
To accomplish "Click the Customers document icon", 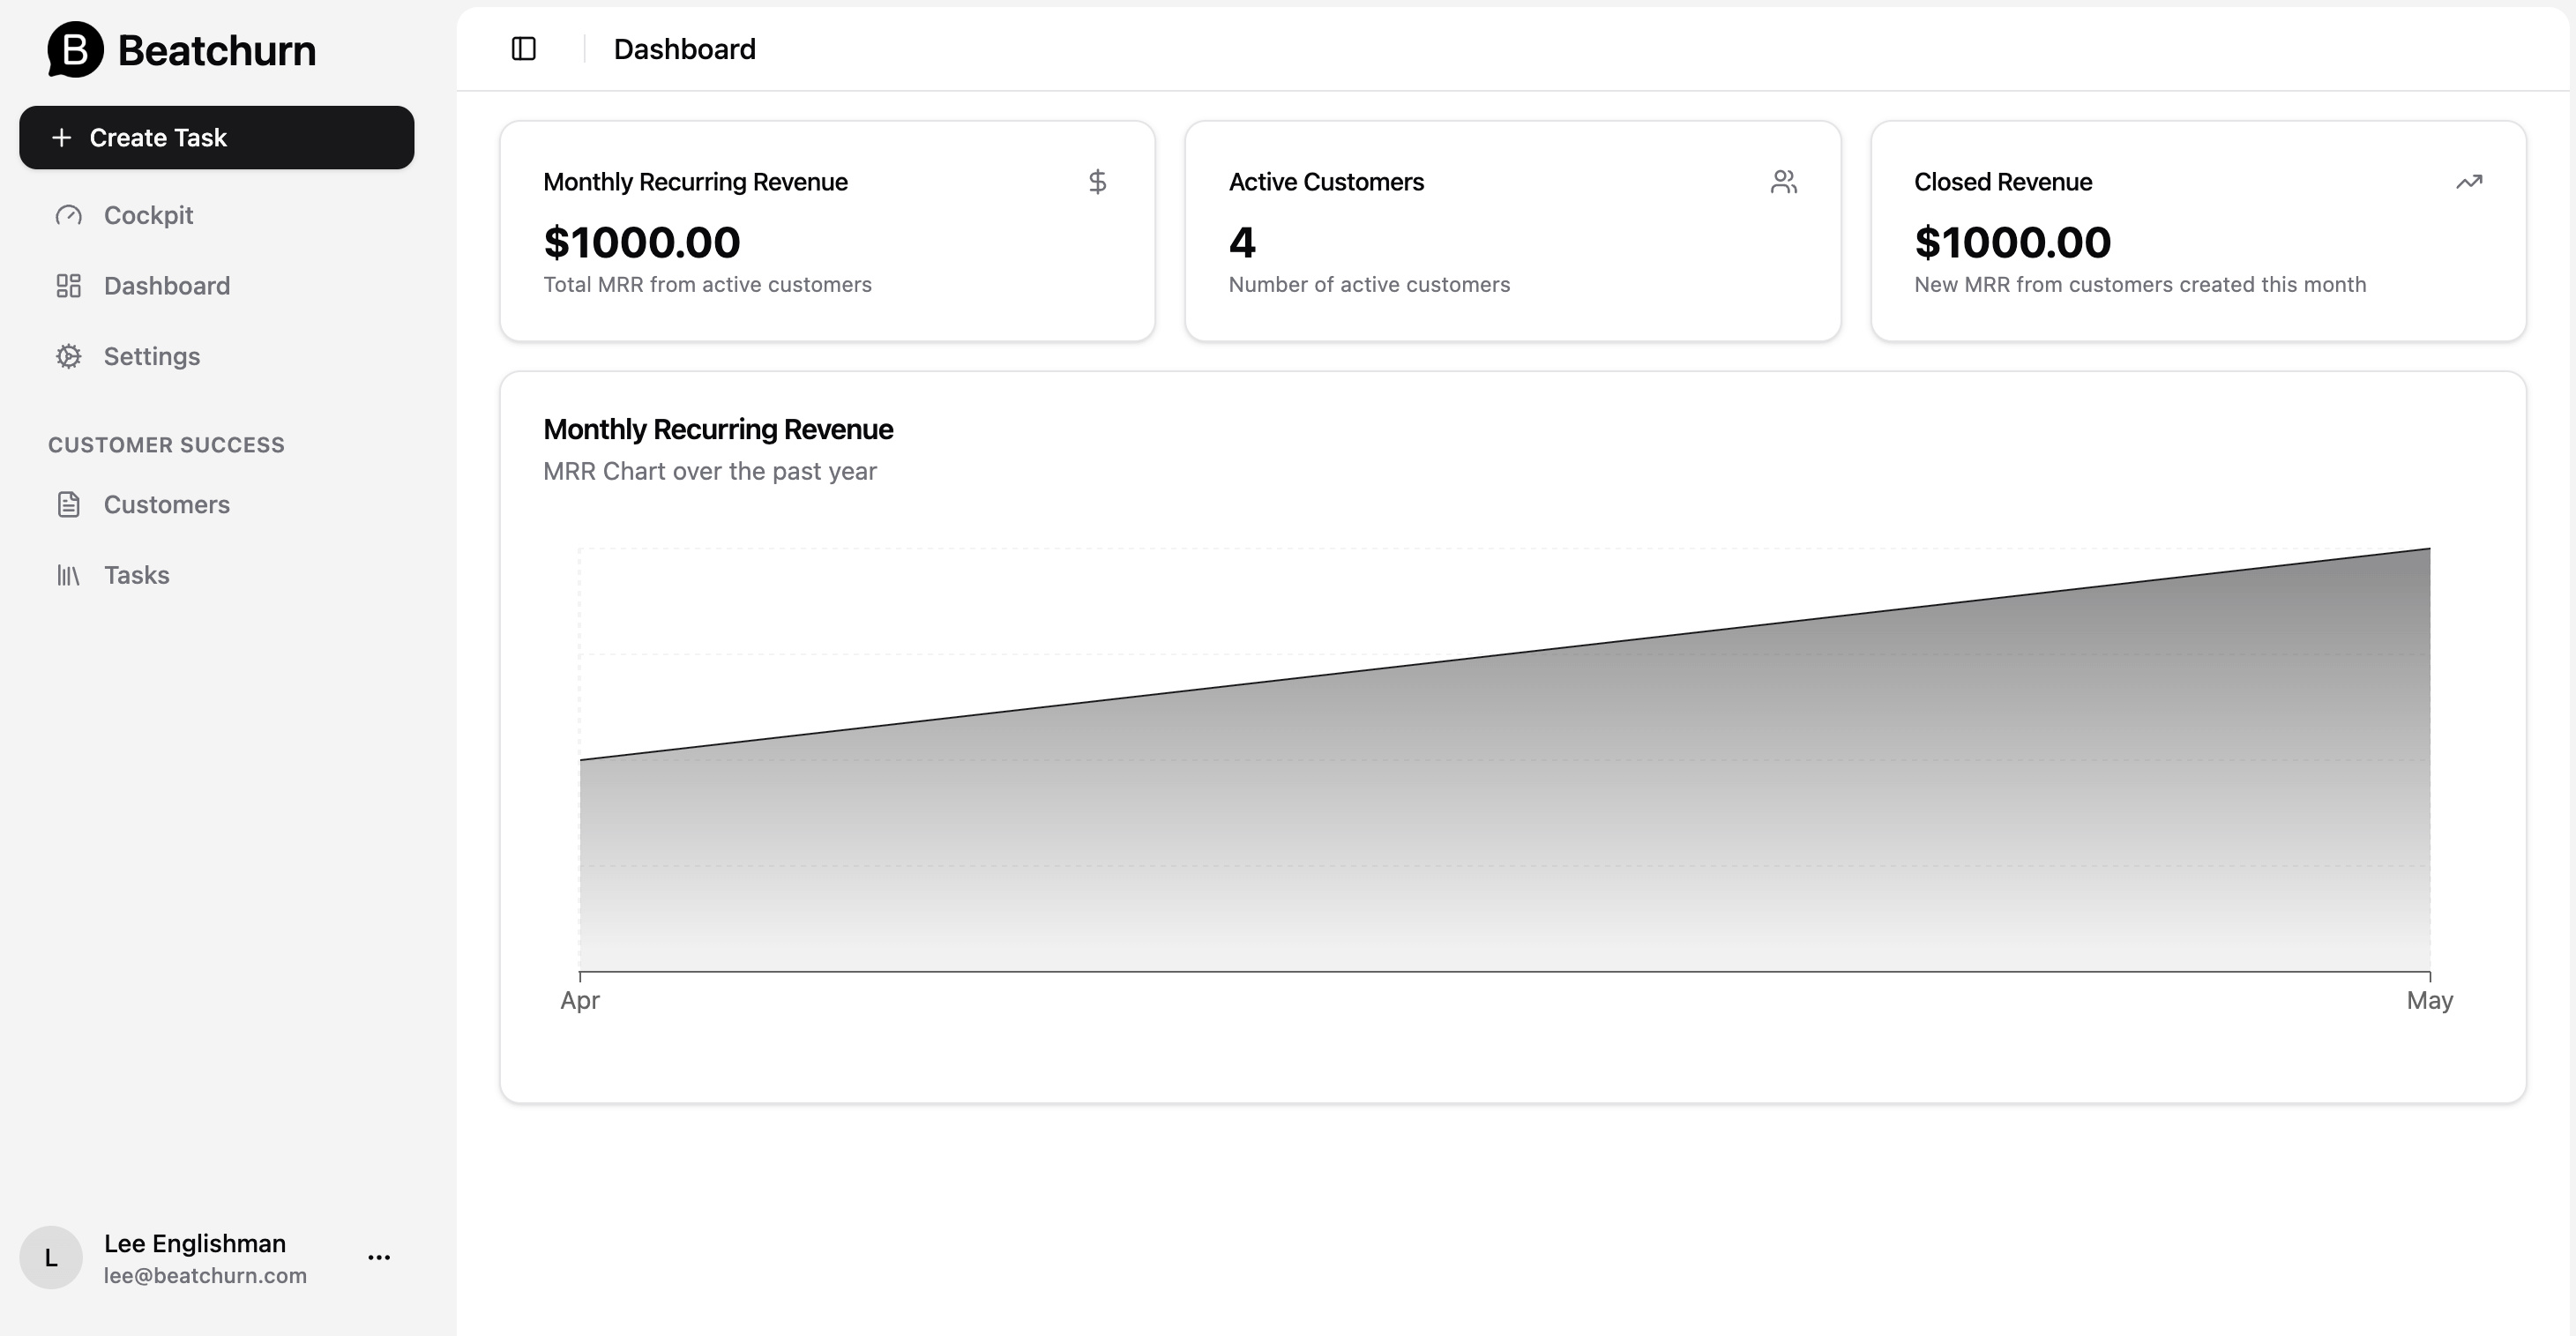I will tap(68, 504).
